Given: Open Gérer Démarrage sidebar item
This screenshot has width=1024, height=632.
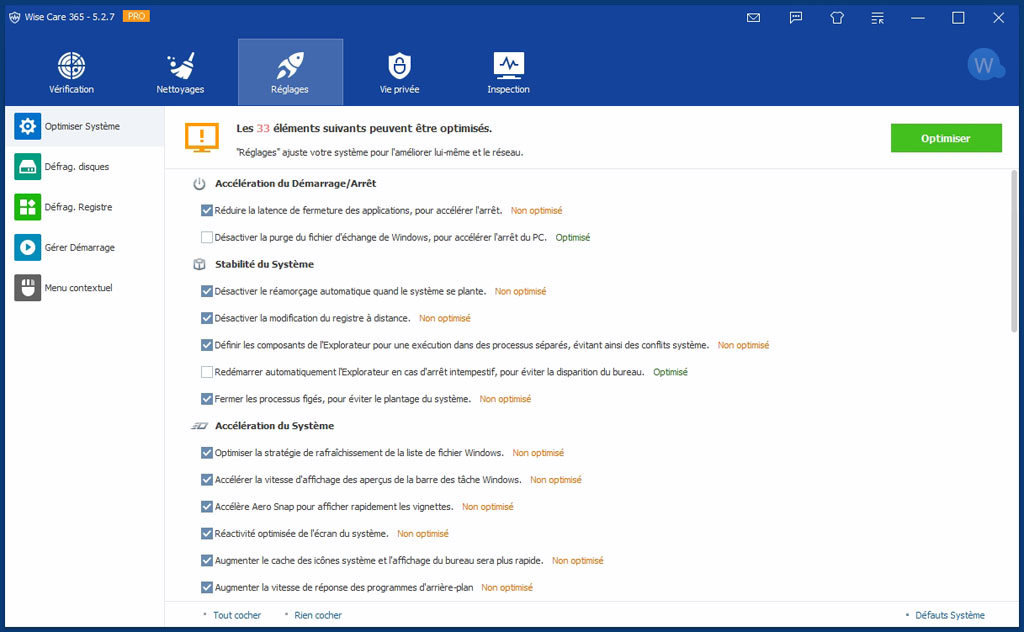Looking at the screenshot, I should tap(85, 247).
